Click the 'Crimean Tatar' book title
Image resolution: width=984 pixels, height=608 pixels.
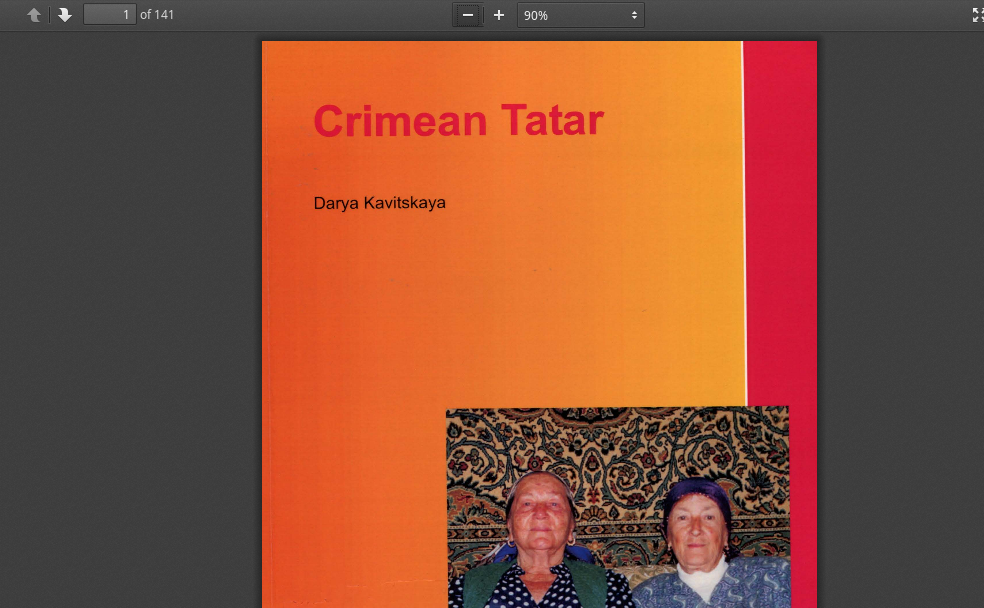(459, 120)
